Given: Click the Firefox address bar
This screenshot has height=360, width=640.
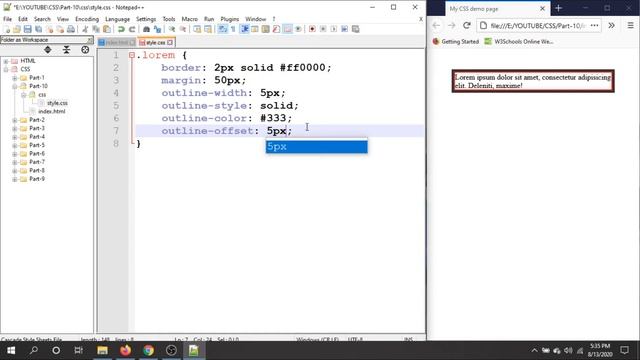Looking at the screenshot, I should point(538,25).
